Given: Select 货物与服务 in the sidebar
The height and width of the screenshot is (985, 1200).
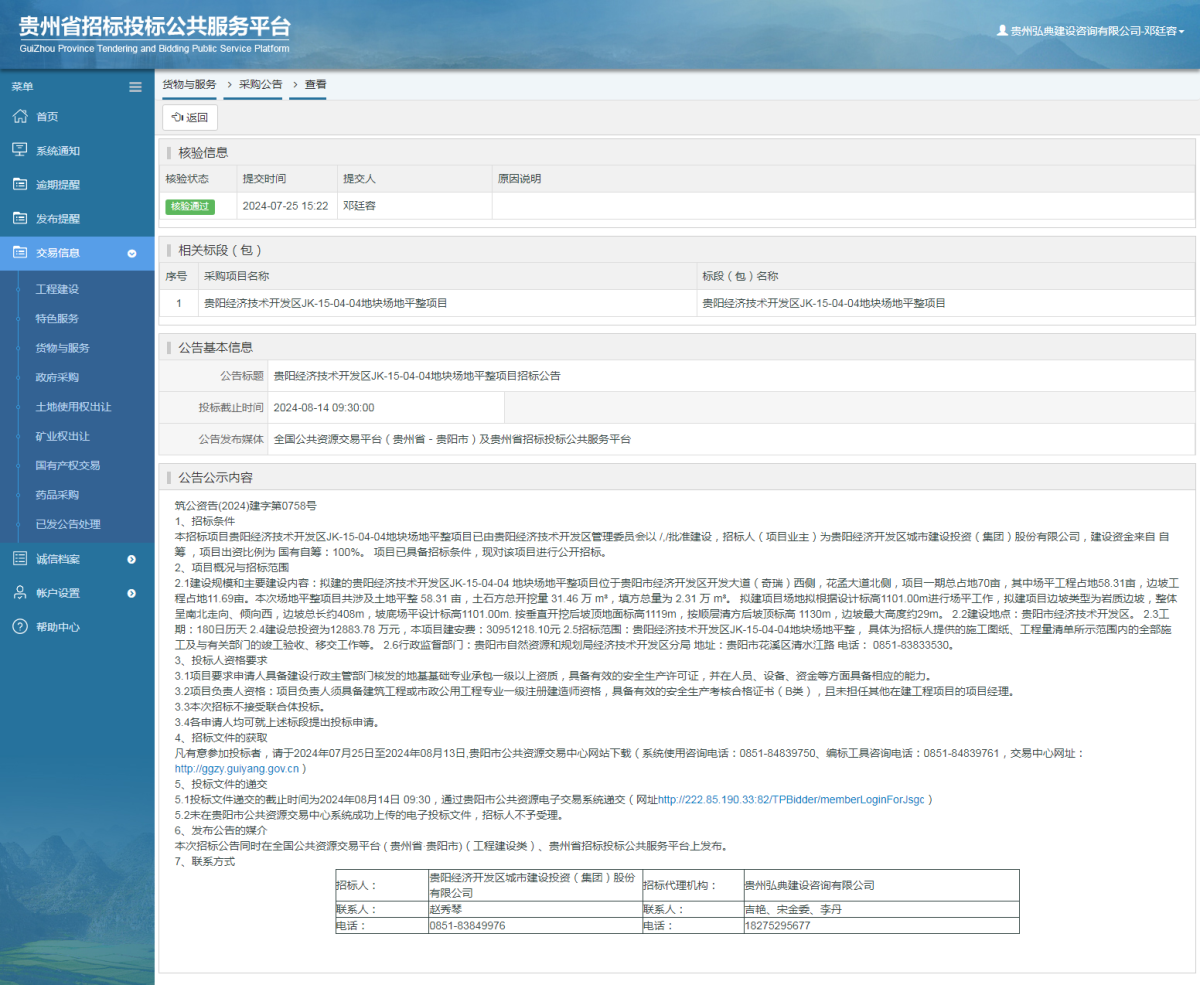Looking at the screenshot, I should (62, 348).
